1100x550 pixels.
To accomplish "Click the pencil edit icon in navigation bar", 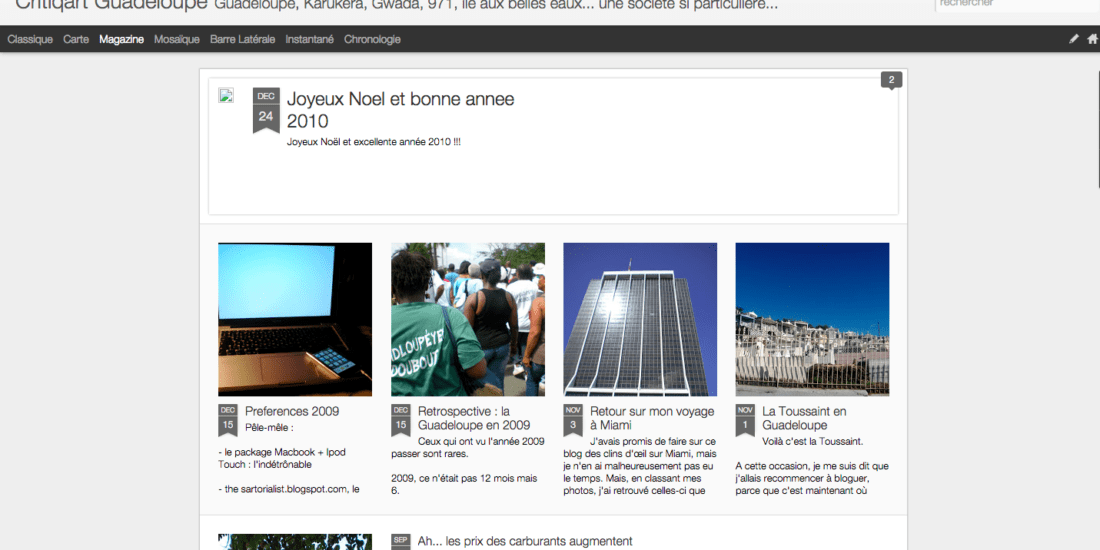I will pyautogui.click(x=1074, y=39).
